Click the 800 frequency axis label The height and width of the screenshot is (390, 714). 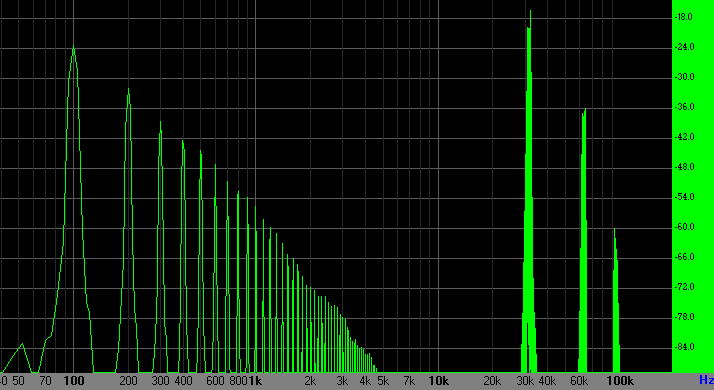click(x=238, y=381)
